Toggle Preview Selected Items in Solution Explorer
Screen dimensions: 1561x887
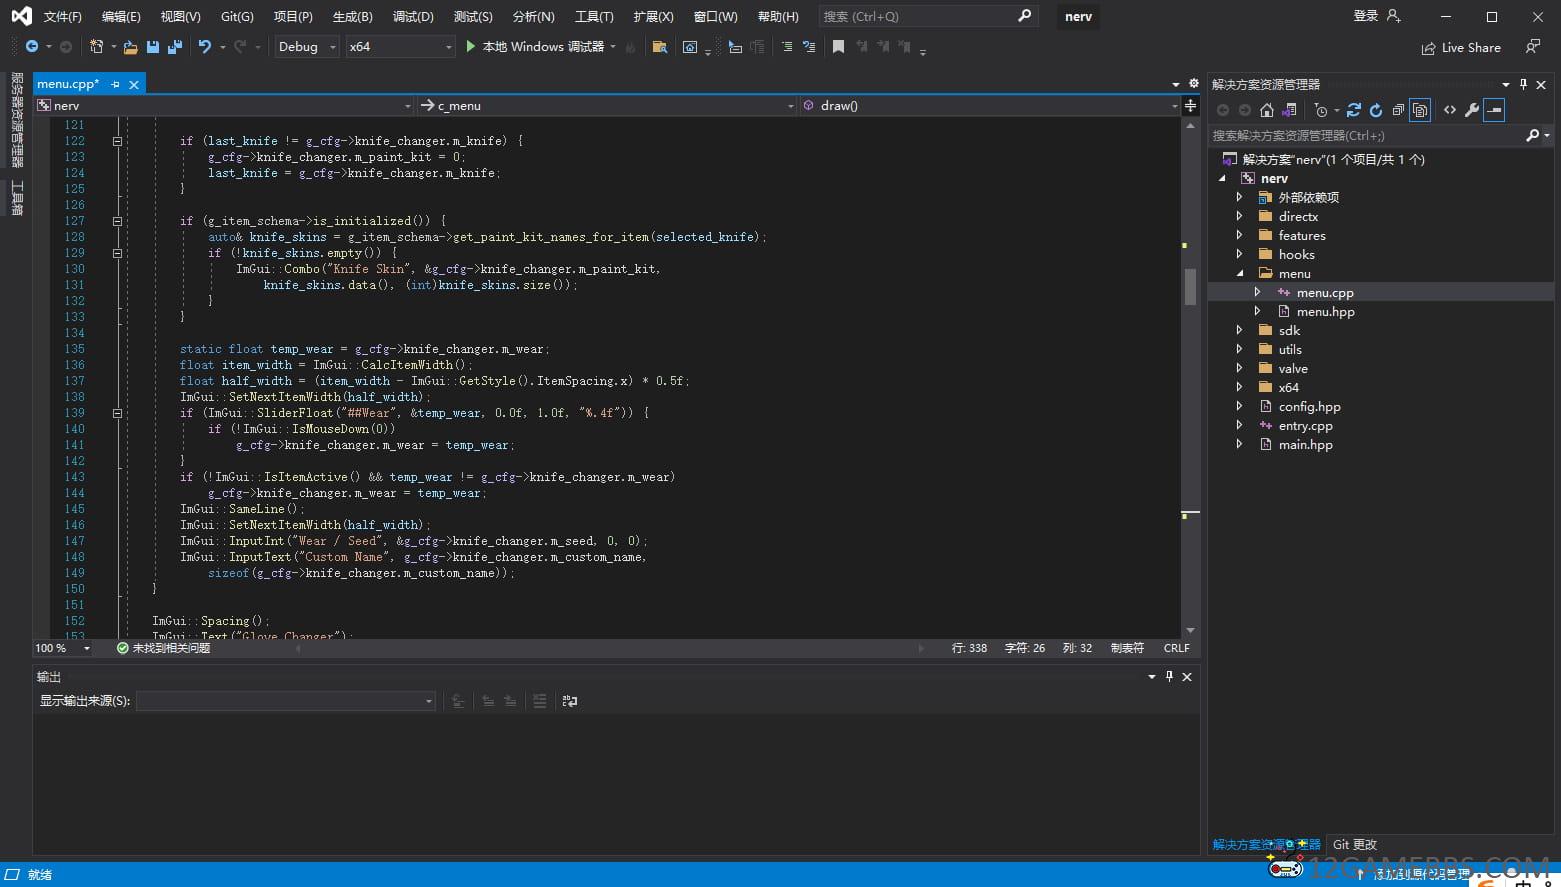tap(1494, 110)
